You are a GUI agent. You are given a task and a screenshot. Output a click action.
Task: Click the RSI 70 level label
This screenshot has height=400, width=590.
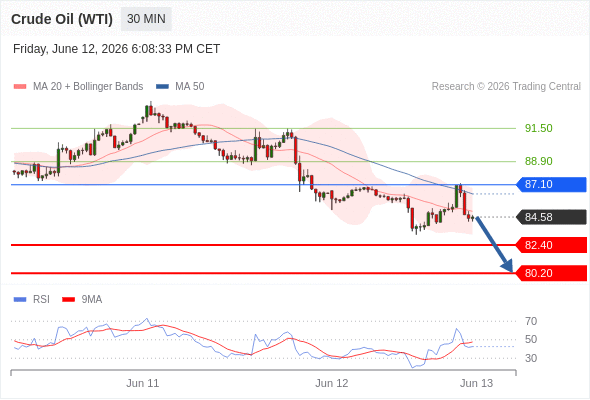531,321
